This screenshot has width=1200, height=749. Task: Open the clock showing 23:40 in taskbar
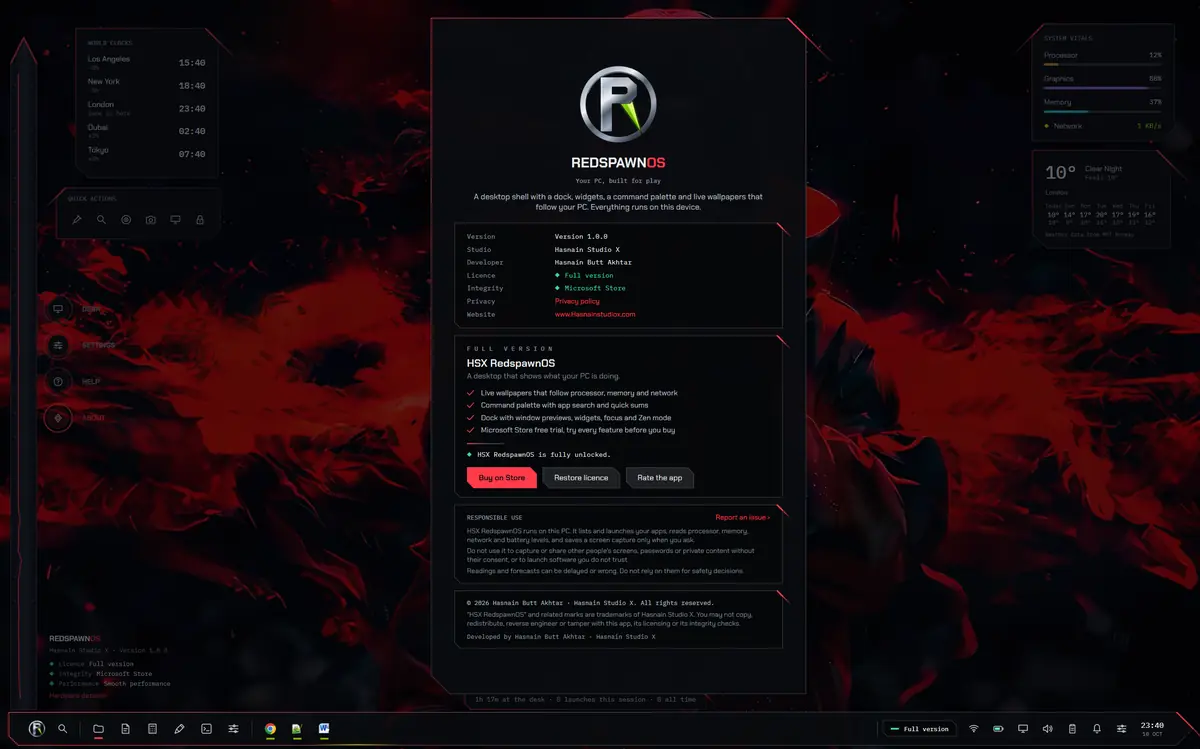1152,729
